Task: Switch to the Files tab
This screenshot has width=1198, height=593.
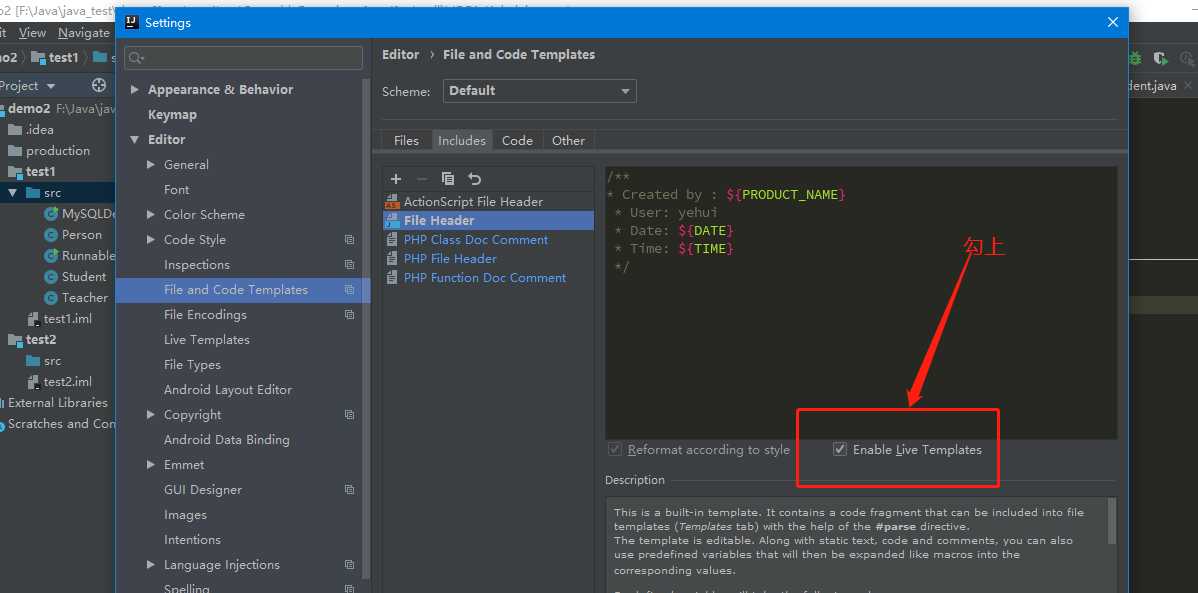Action: tap(406, 141)
